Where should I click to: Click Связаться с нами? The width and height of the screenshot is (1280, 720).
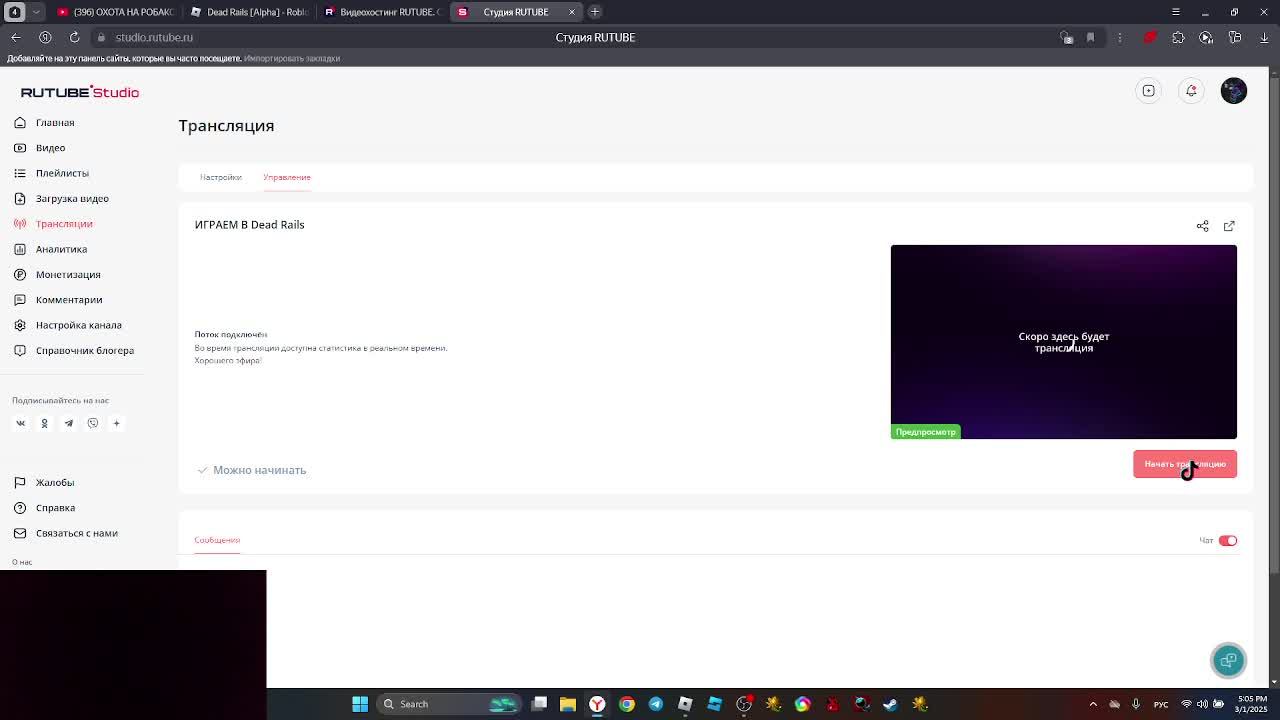pos(66,533)
